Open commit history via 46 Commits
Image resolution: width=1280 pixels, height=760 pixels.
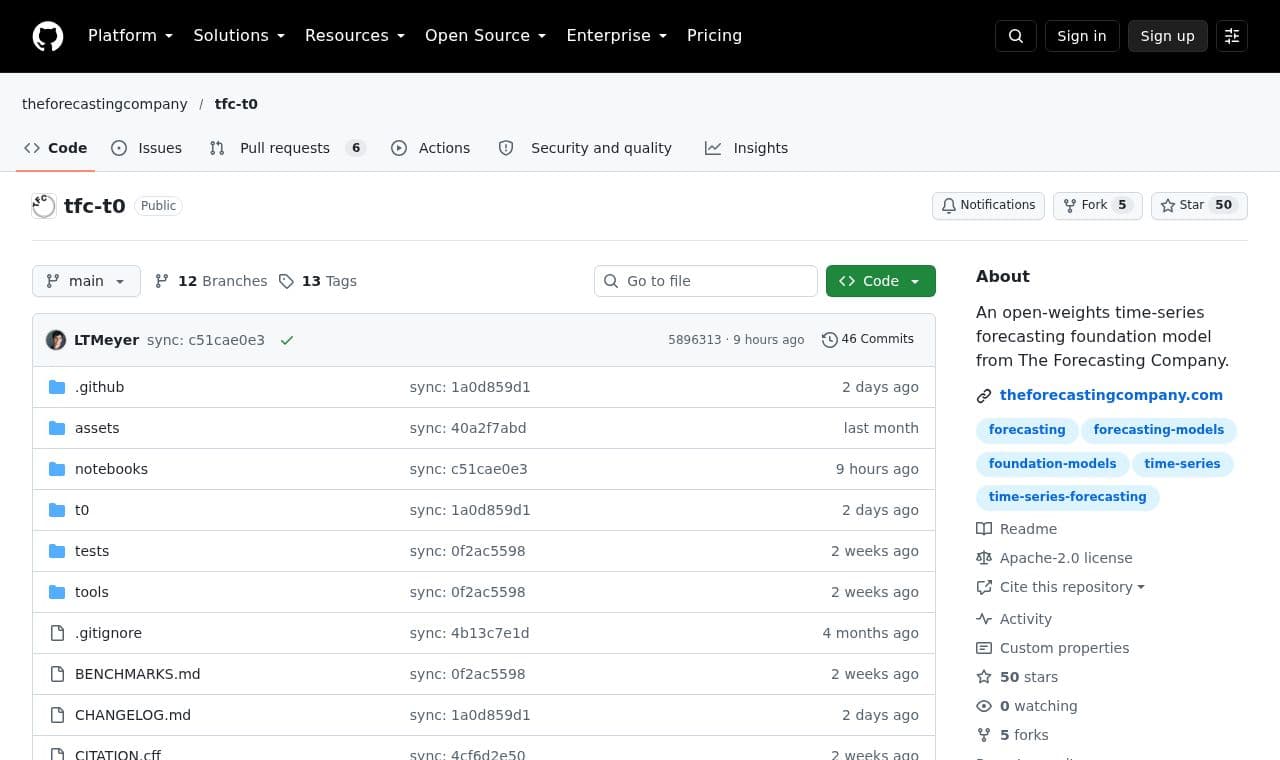(x=868, y=340)
